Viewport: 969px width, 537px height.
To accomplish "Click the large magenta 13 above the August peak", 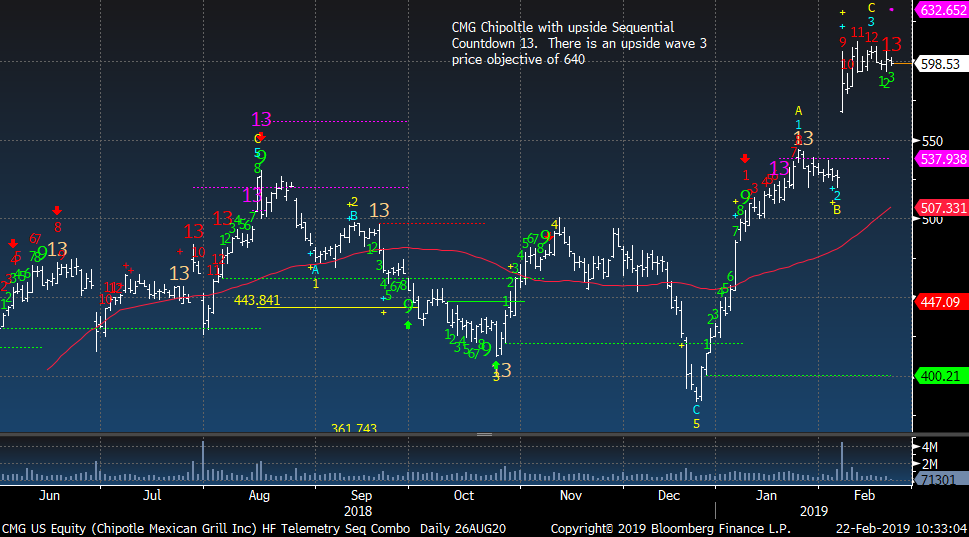I will pyautogui.click(x=261, y=119).
